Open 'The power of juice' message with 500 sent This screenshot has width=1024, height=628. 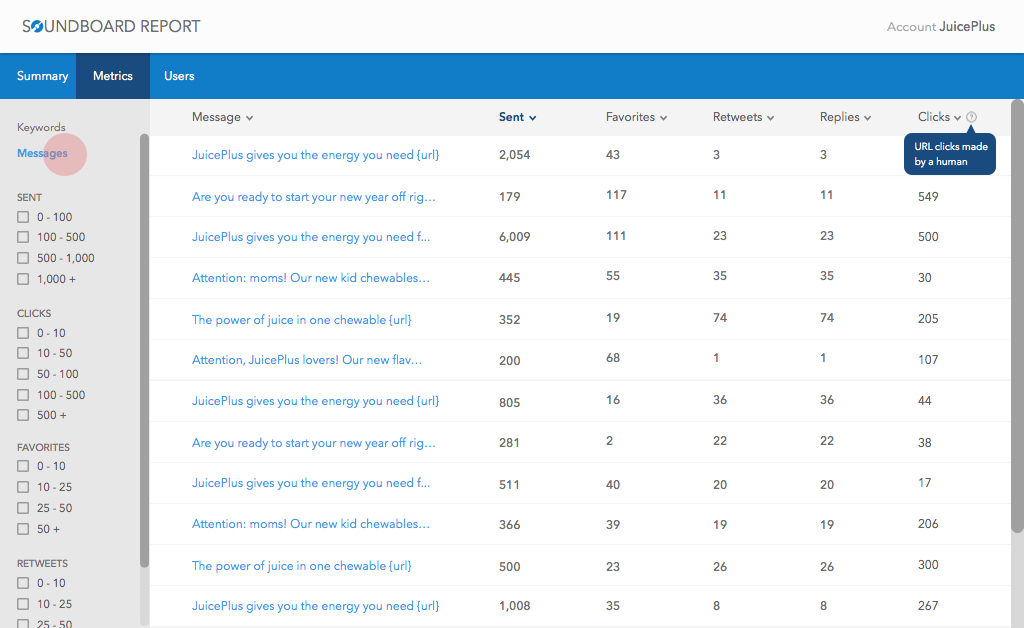pyautogui.click(x=302, y=566)
